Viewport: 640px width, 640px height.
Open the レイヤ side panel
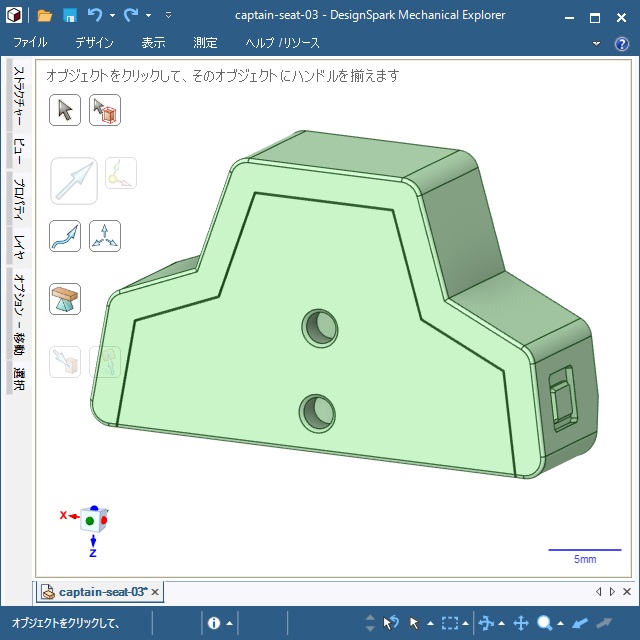pos(19,247)
